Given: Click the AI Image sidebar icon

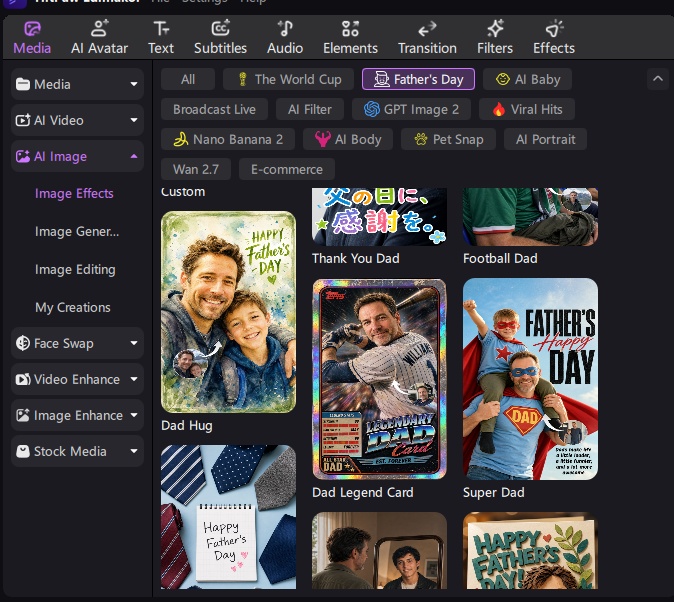Looking at the screenshot, I should [22, 156].
